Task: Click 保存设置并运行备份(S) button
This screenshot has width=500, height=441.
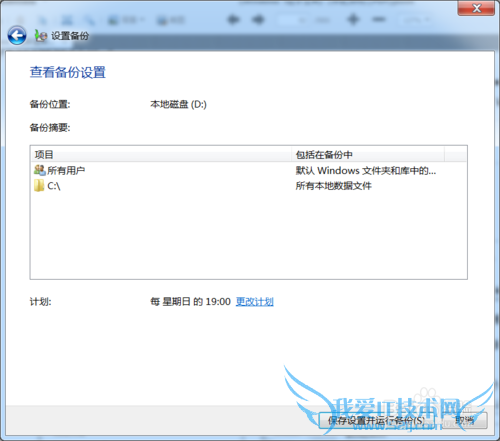Action: click(377, 420)
